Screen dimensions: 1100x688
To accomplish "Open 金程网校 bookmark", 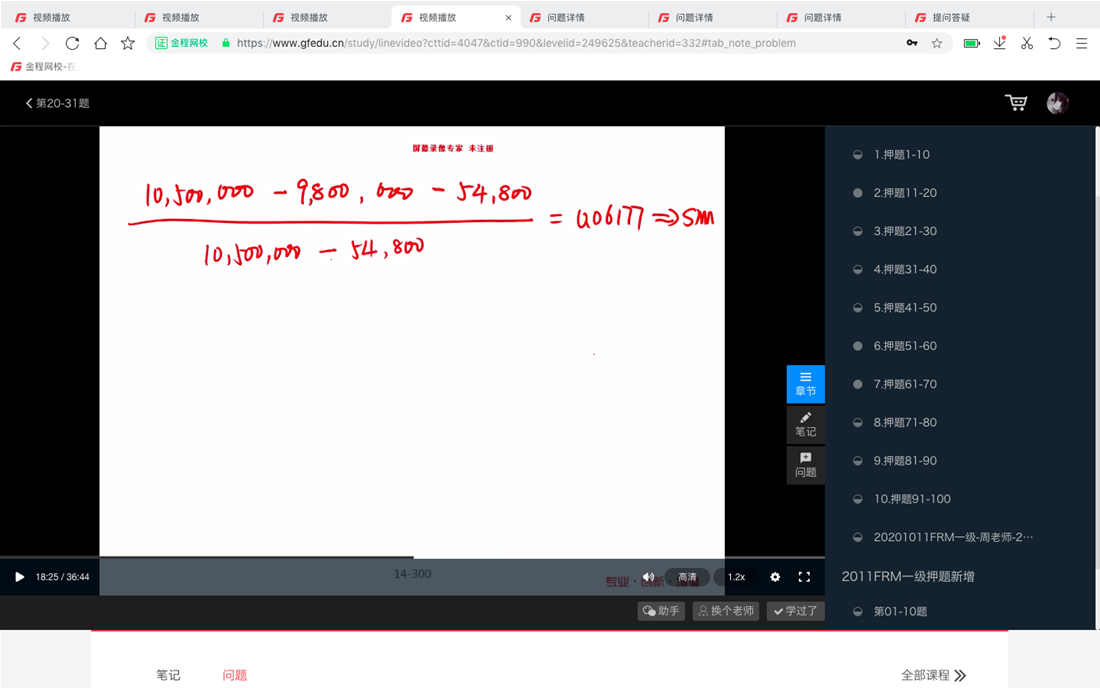I will point(42,67).
